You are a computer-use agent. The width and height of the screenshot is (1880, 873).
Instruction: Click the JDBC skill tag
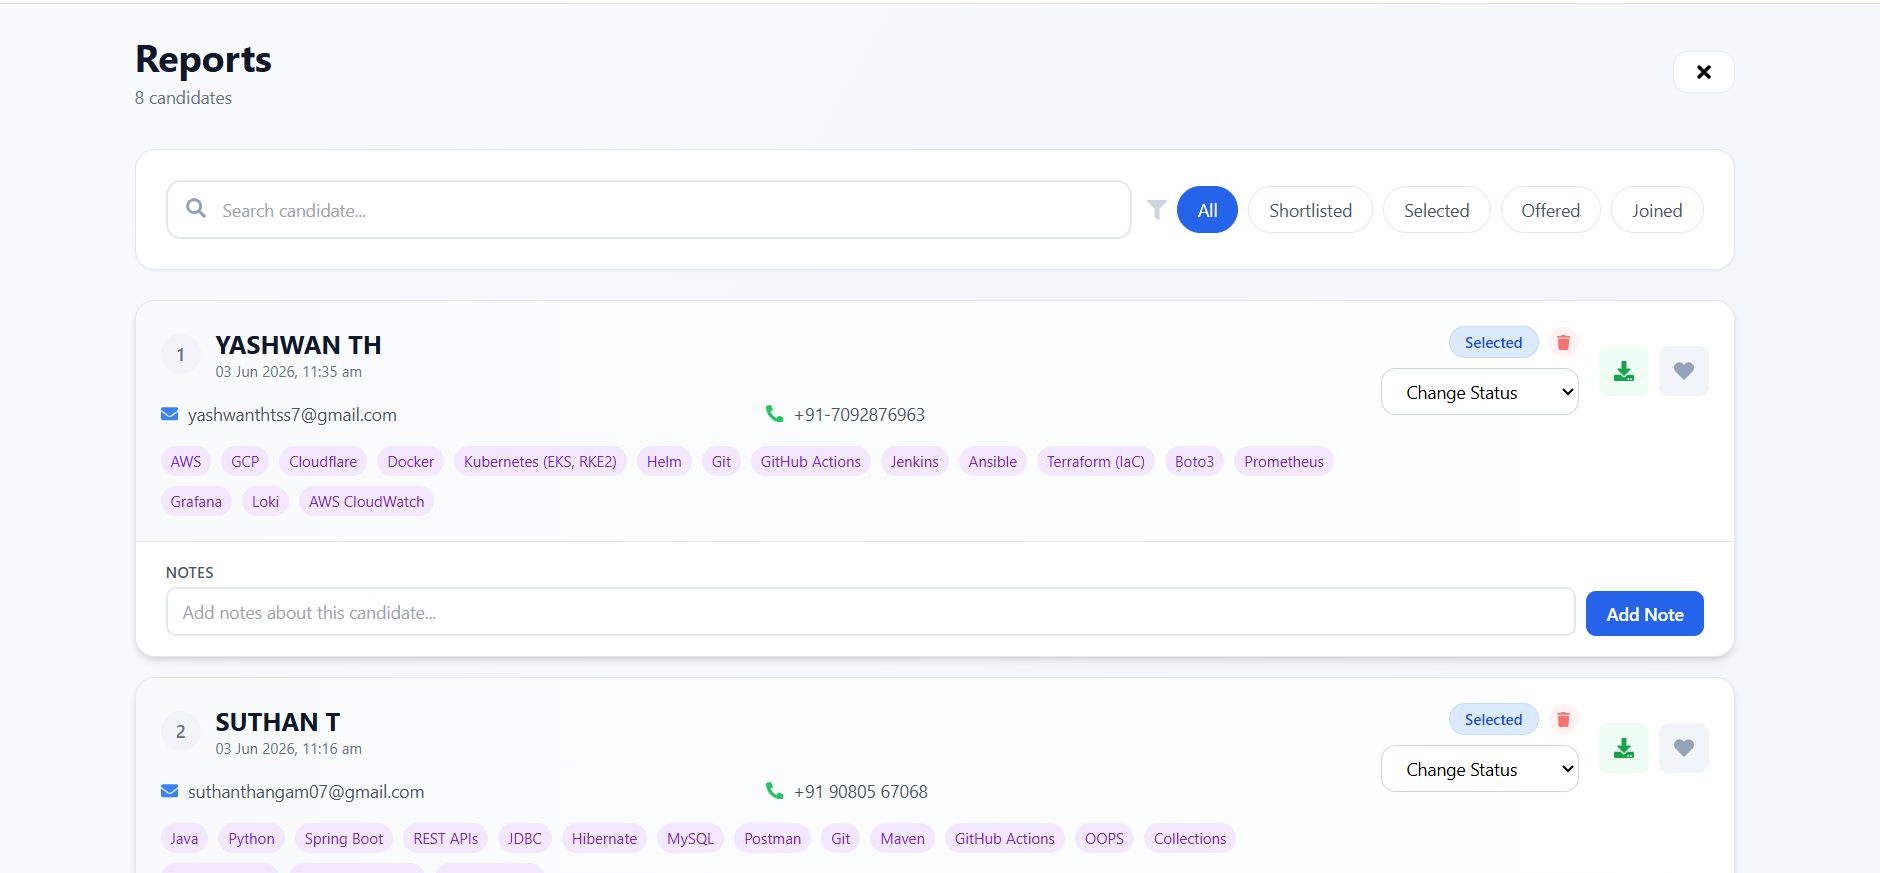tap(525, 839)
